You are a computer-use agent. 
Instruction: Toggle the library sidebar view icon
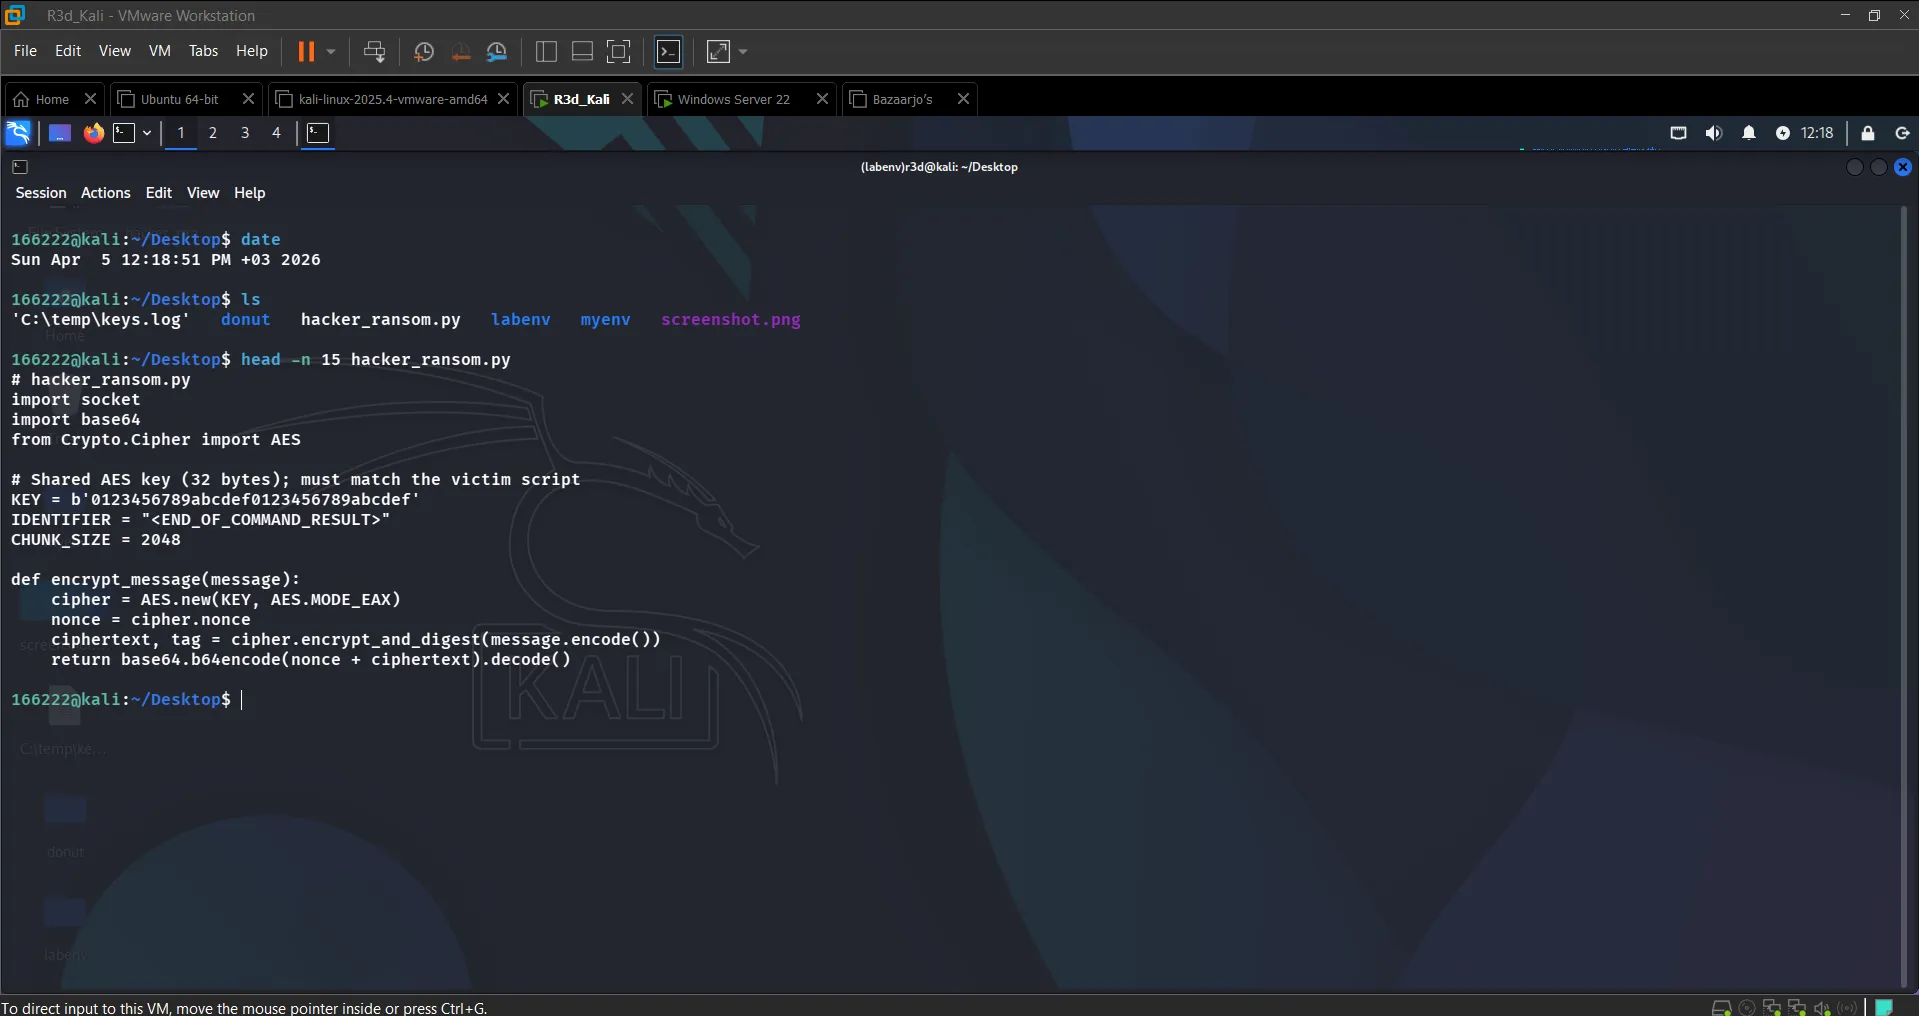click(x=546, y=52)
